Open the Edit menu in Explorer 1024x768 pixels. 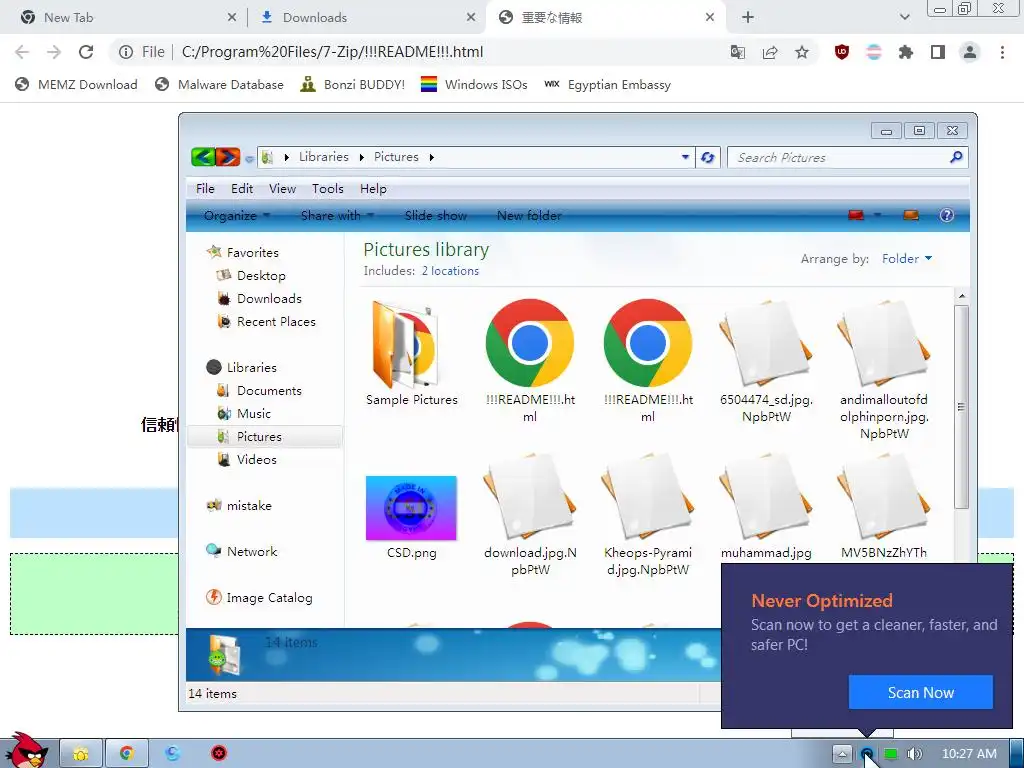(242, 189)
